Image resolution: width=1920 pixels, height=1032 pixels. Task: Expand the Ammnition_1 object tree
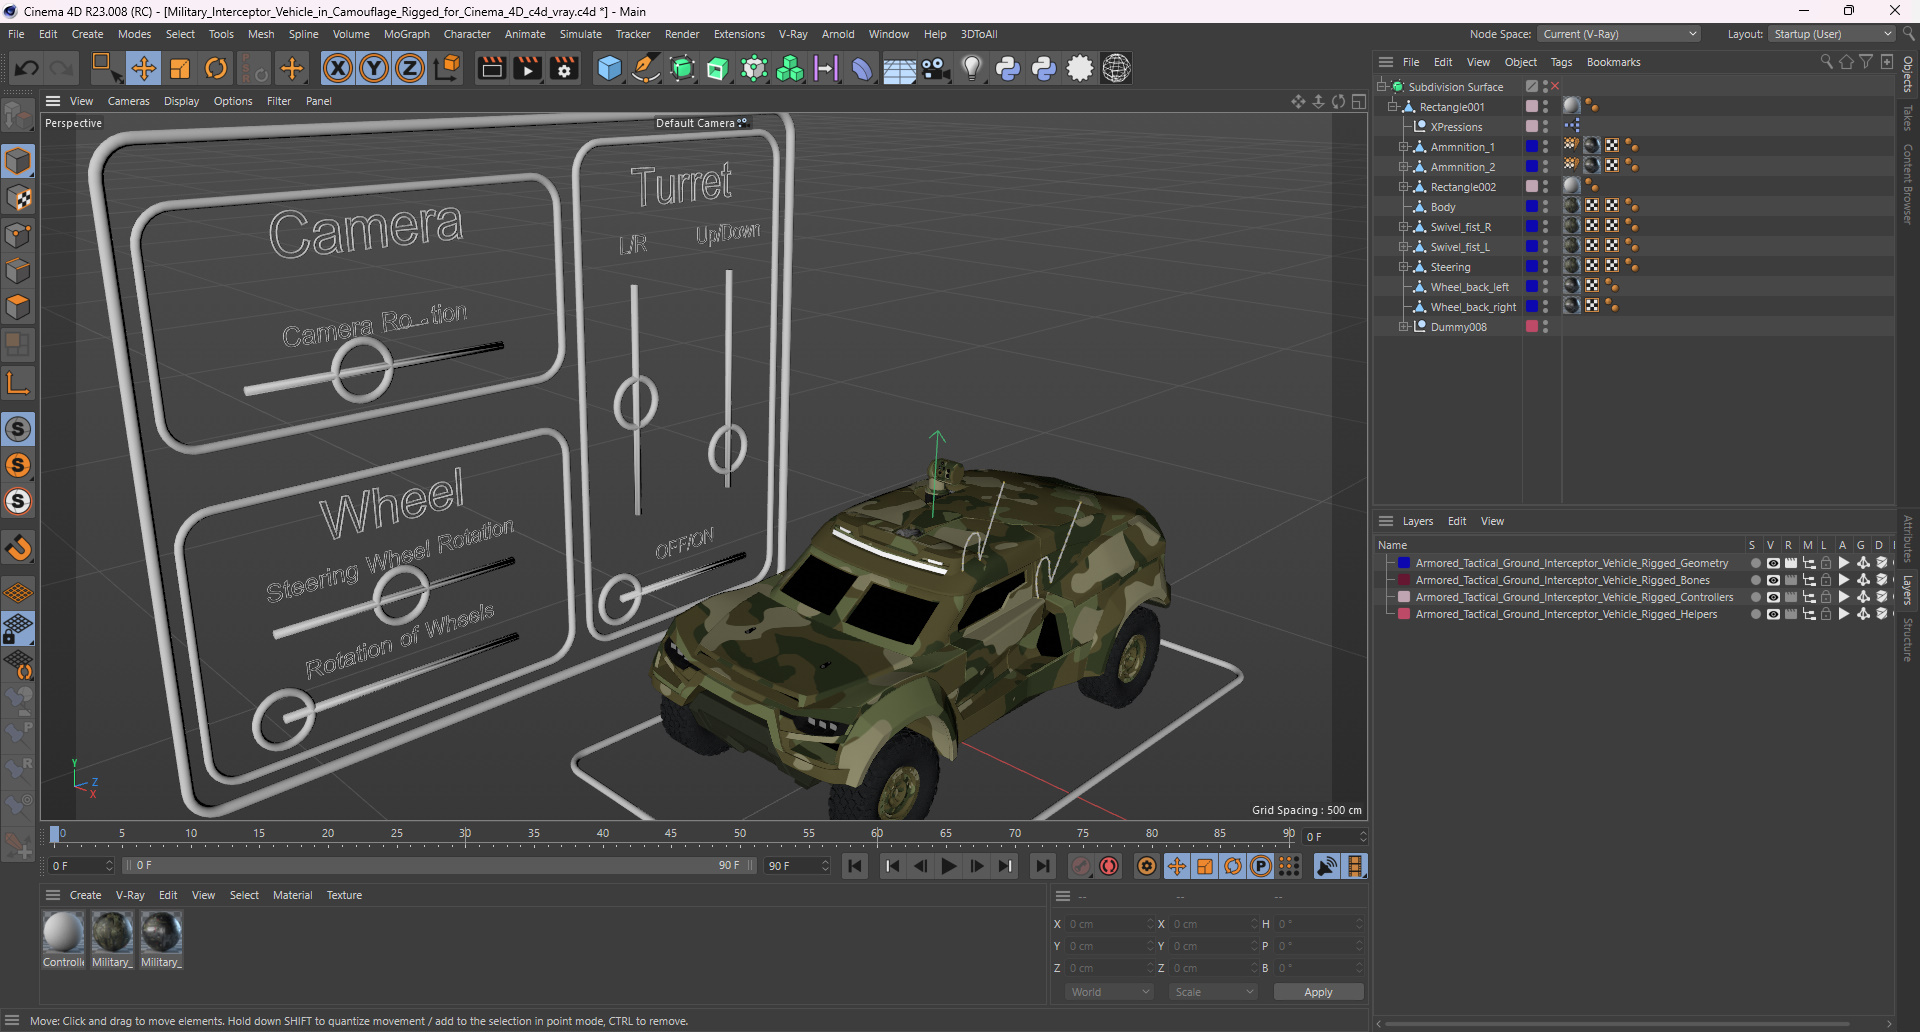(x=1403, y=147)
